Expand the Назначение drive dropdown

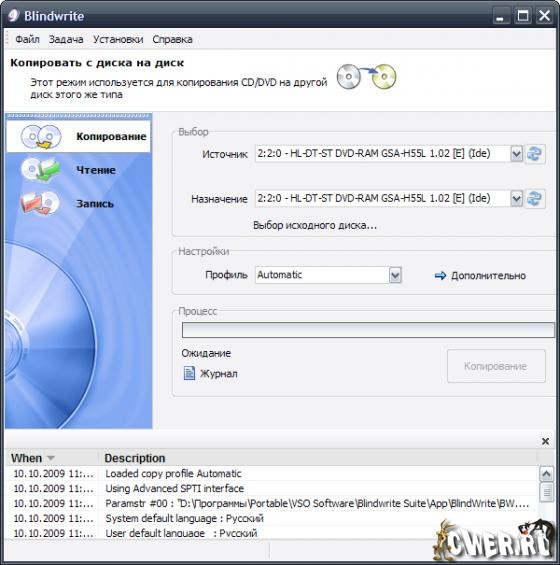click(x=516, y=199)
